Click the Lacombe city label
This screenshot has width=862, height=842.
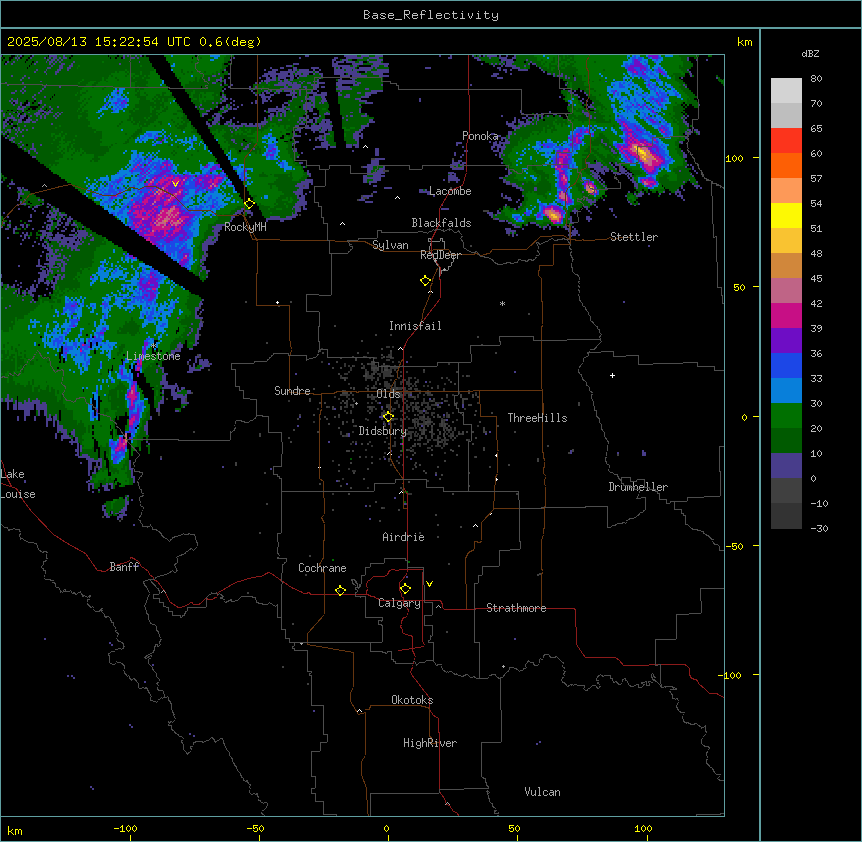(450, 191)
